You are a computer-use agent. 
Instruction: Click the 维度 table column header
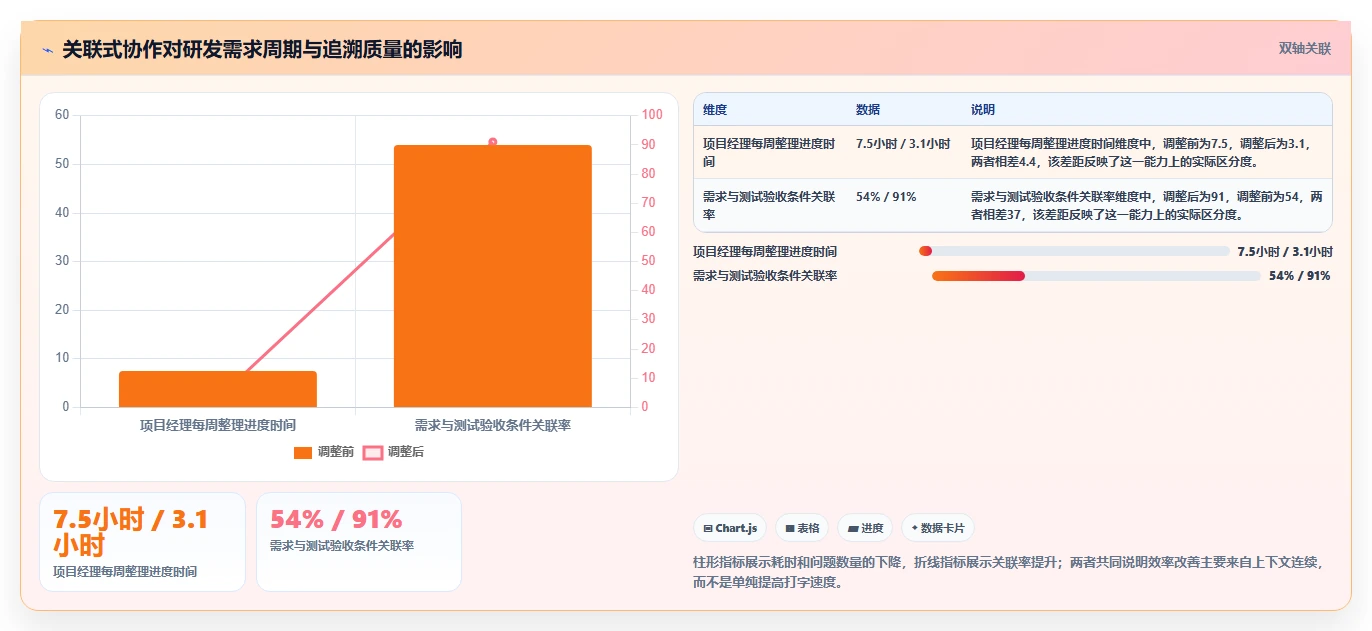[715, 110]
